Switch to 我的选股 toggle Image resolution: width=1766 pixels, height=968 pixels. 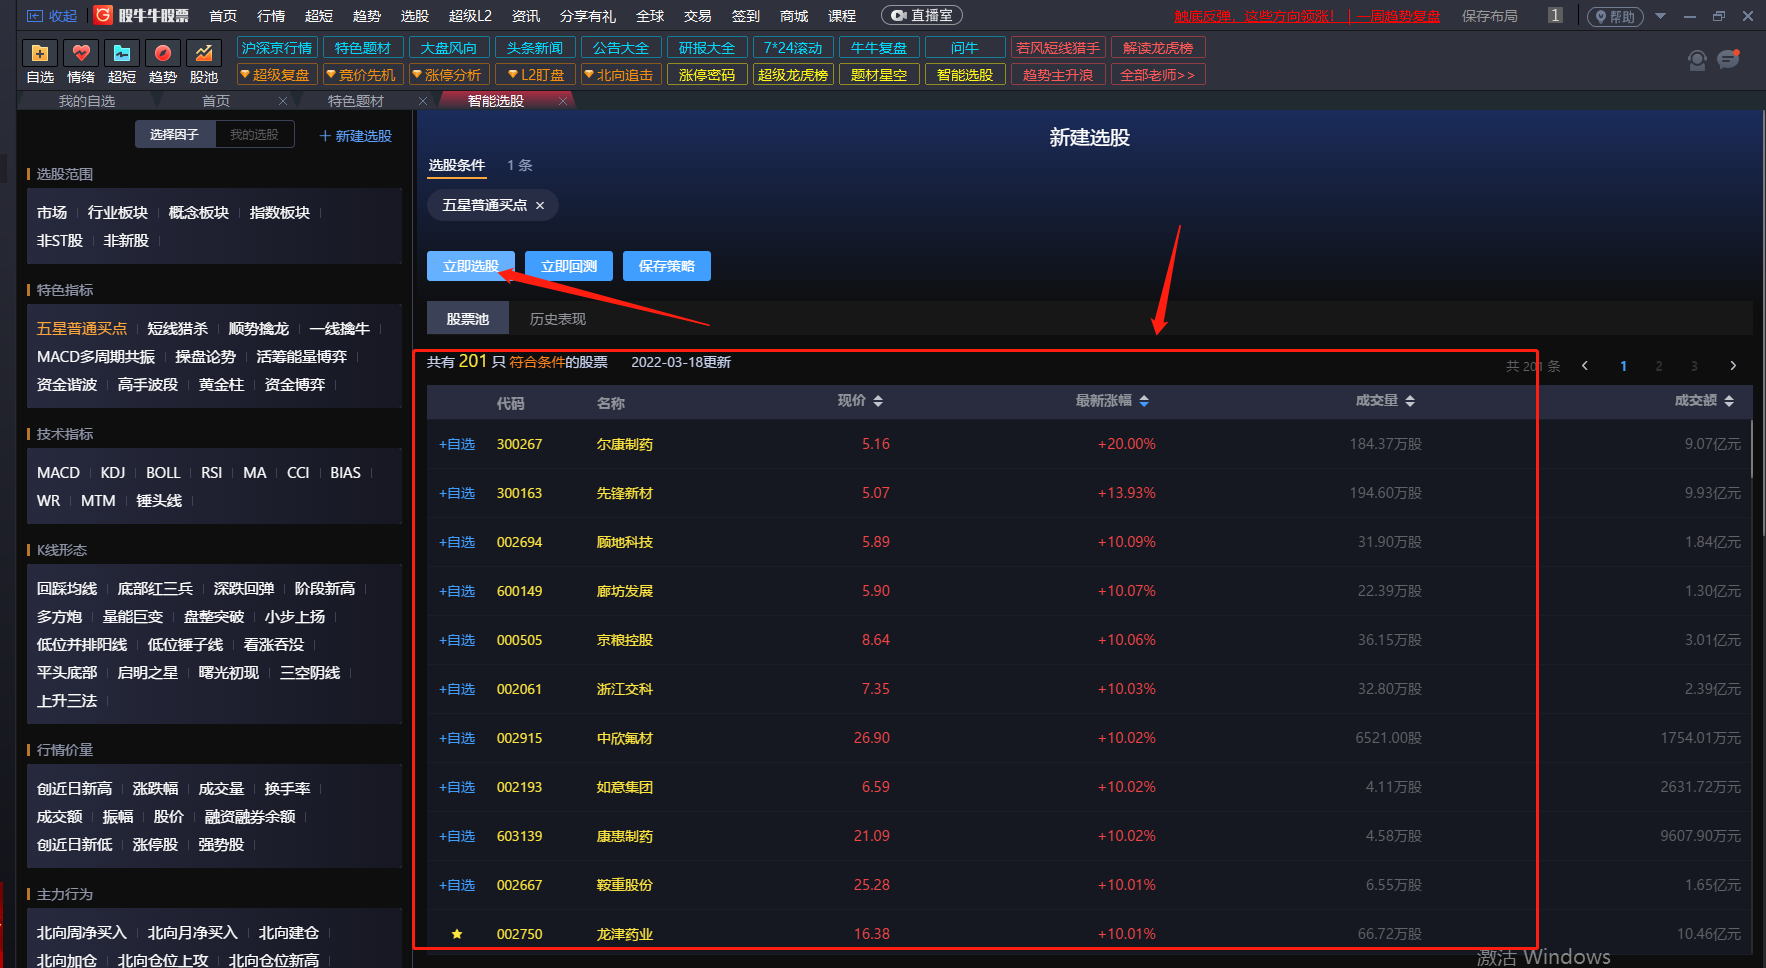pyautogui.click(x=254, y=135)
